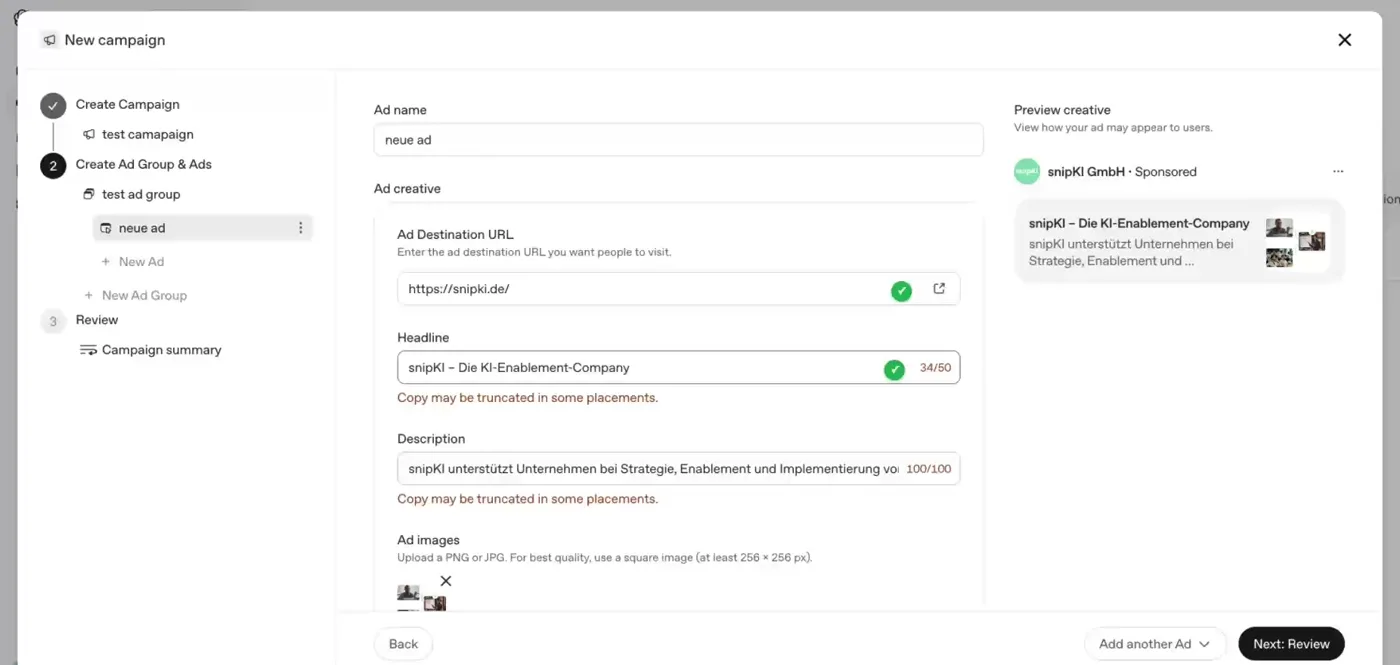Screen dimensions: 1400x665
Task: Open the Add another Ad dropdown
Action: pos(1155,644)
